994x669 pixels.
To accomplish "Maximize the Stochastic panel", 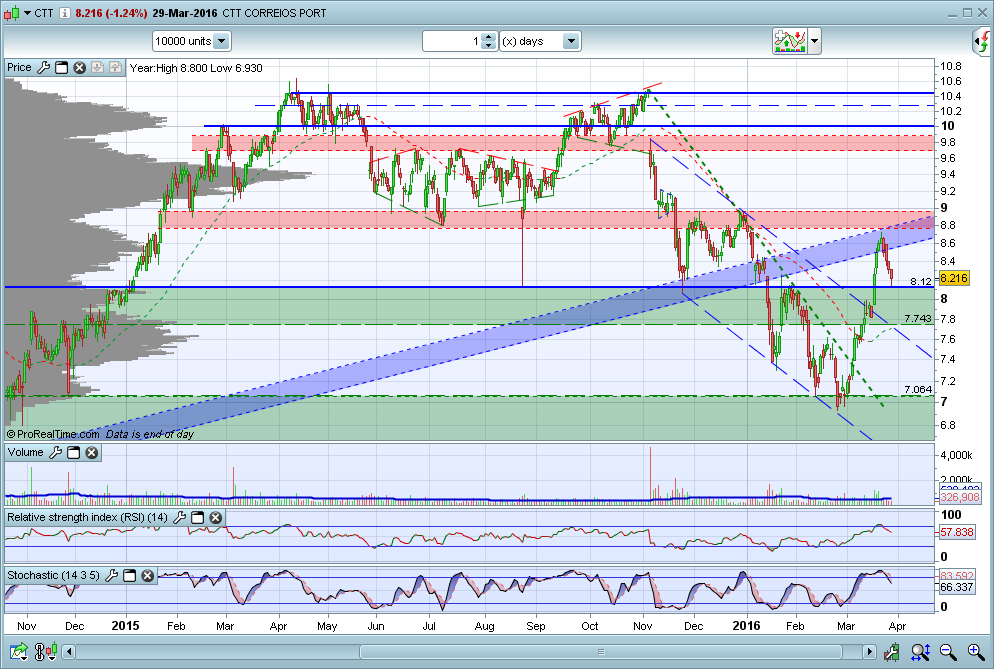I will tap(130, 576).
